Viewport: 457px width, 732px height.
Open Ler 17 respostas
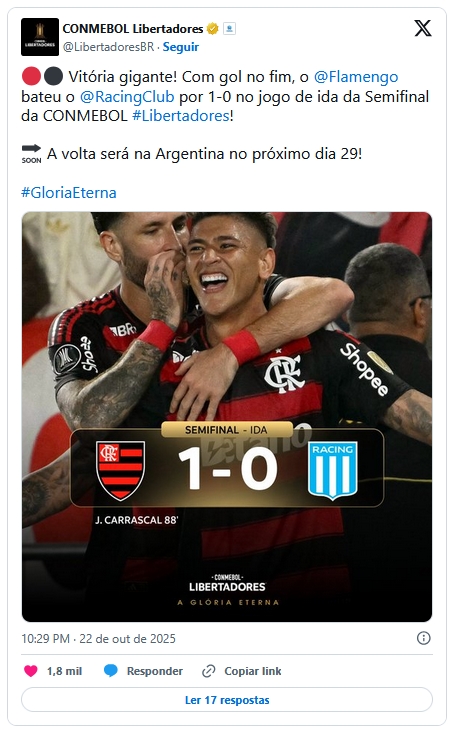pyautogui.click(x=227, y=700)
